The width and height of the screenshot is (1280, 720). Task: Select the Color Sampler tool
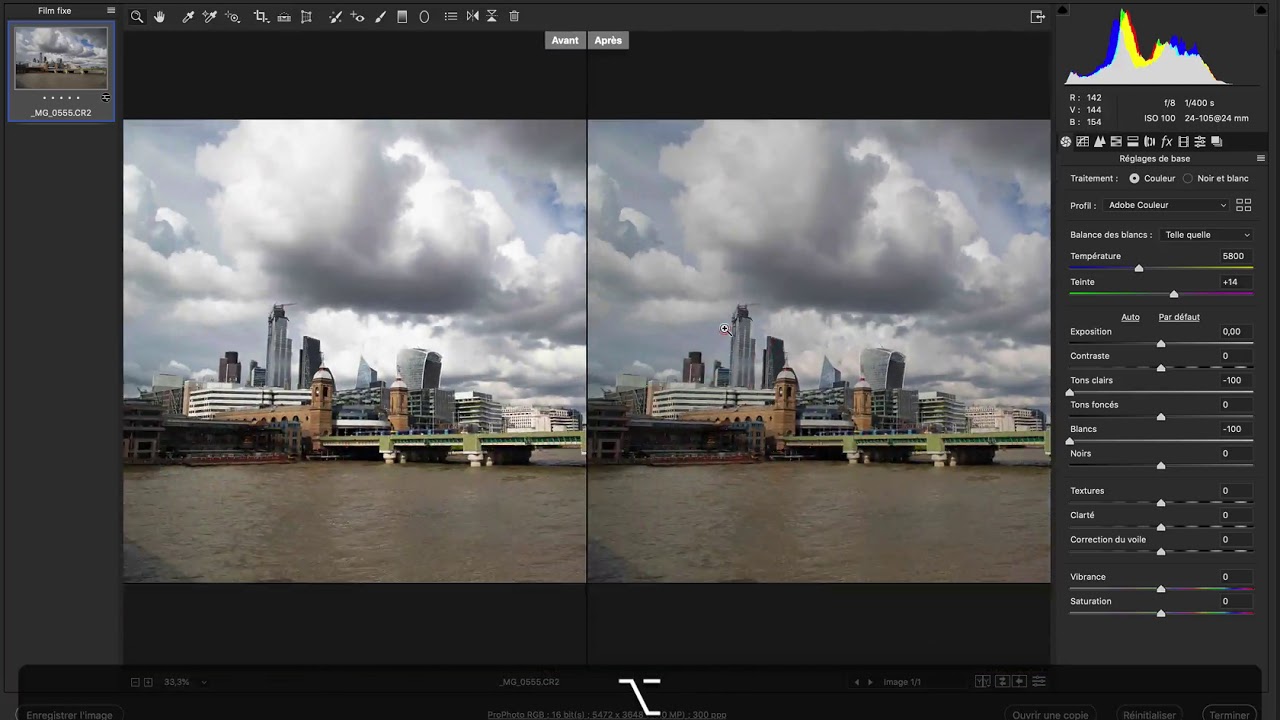click(210, 17)
